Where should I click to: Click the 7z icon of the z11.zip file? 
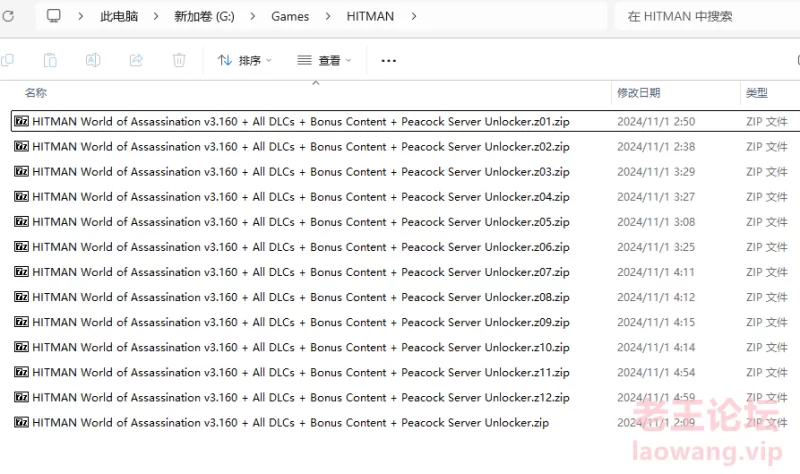pyautogui.click(x=21, y=372)
